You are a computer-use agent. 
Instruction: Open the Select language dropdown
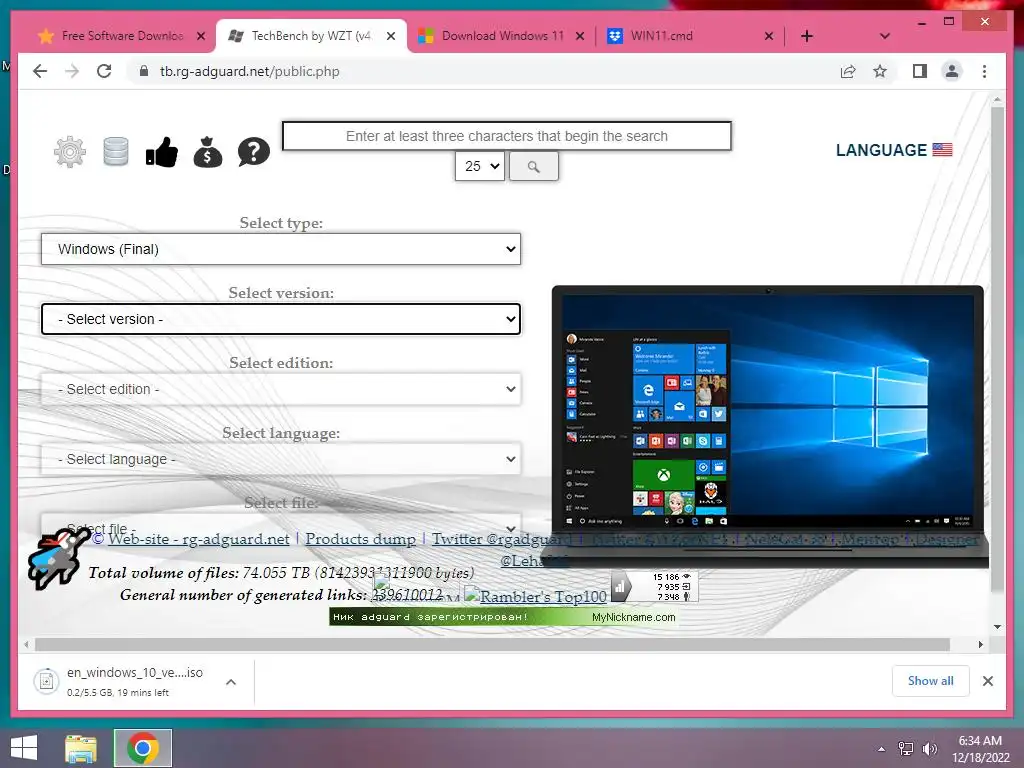[x=281, y=459]
